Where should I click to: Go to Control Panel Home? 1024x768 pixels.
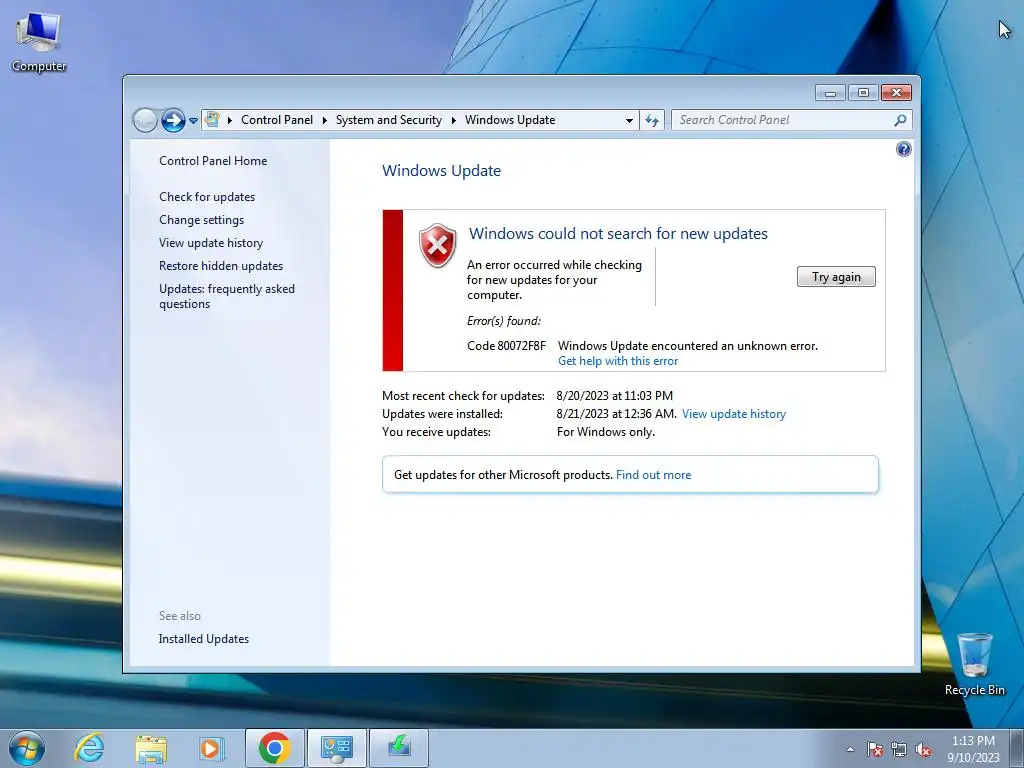pyautogui.click(x=213, y=161)
